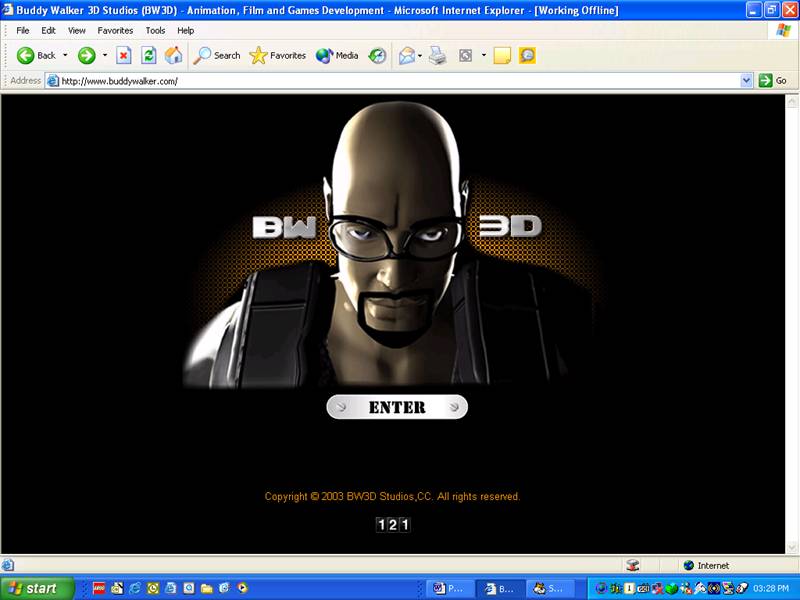Stop the page load with the red X
800x600 pixels.
(123, 55)
